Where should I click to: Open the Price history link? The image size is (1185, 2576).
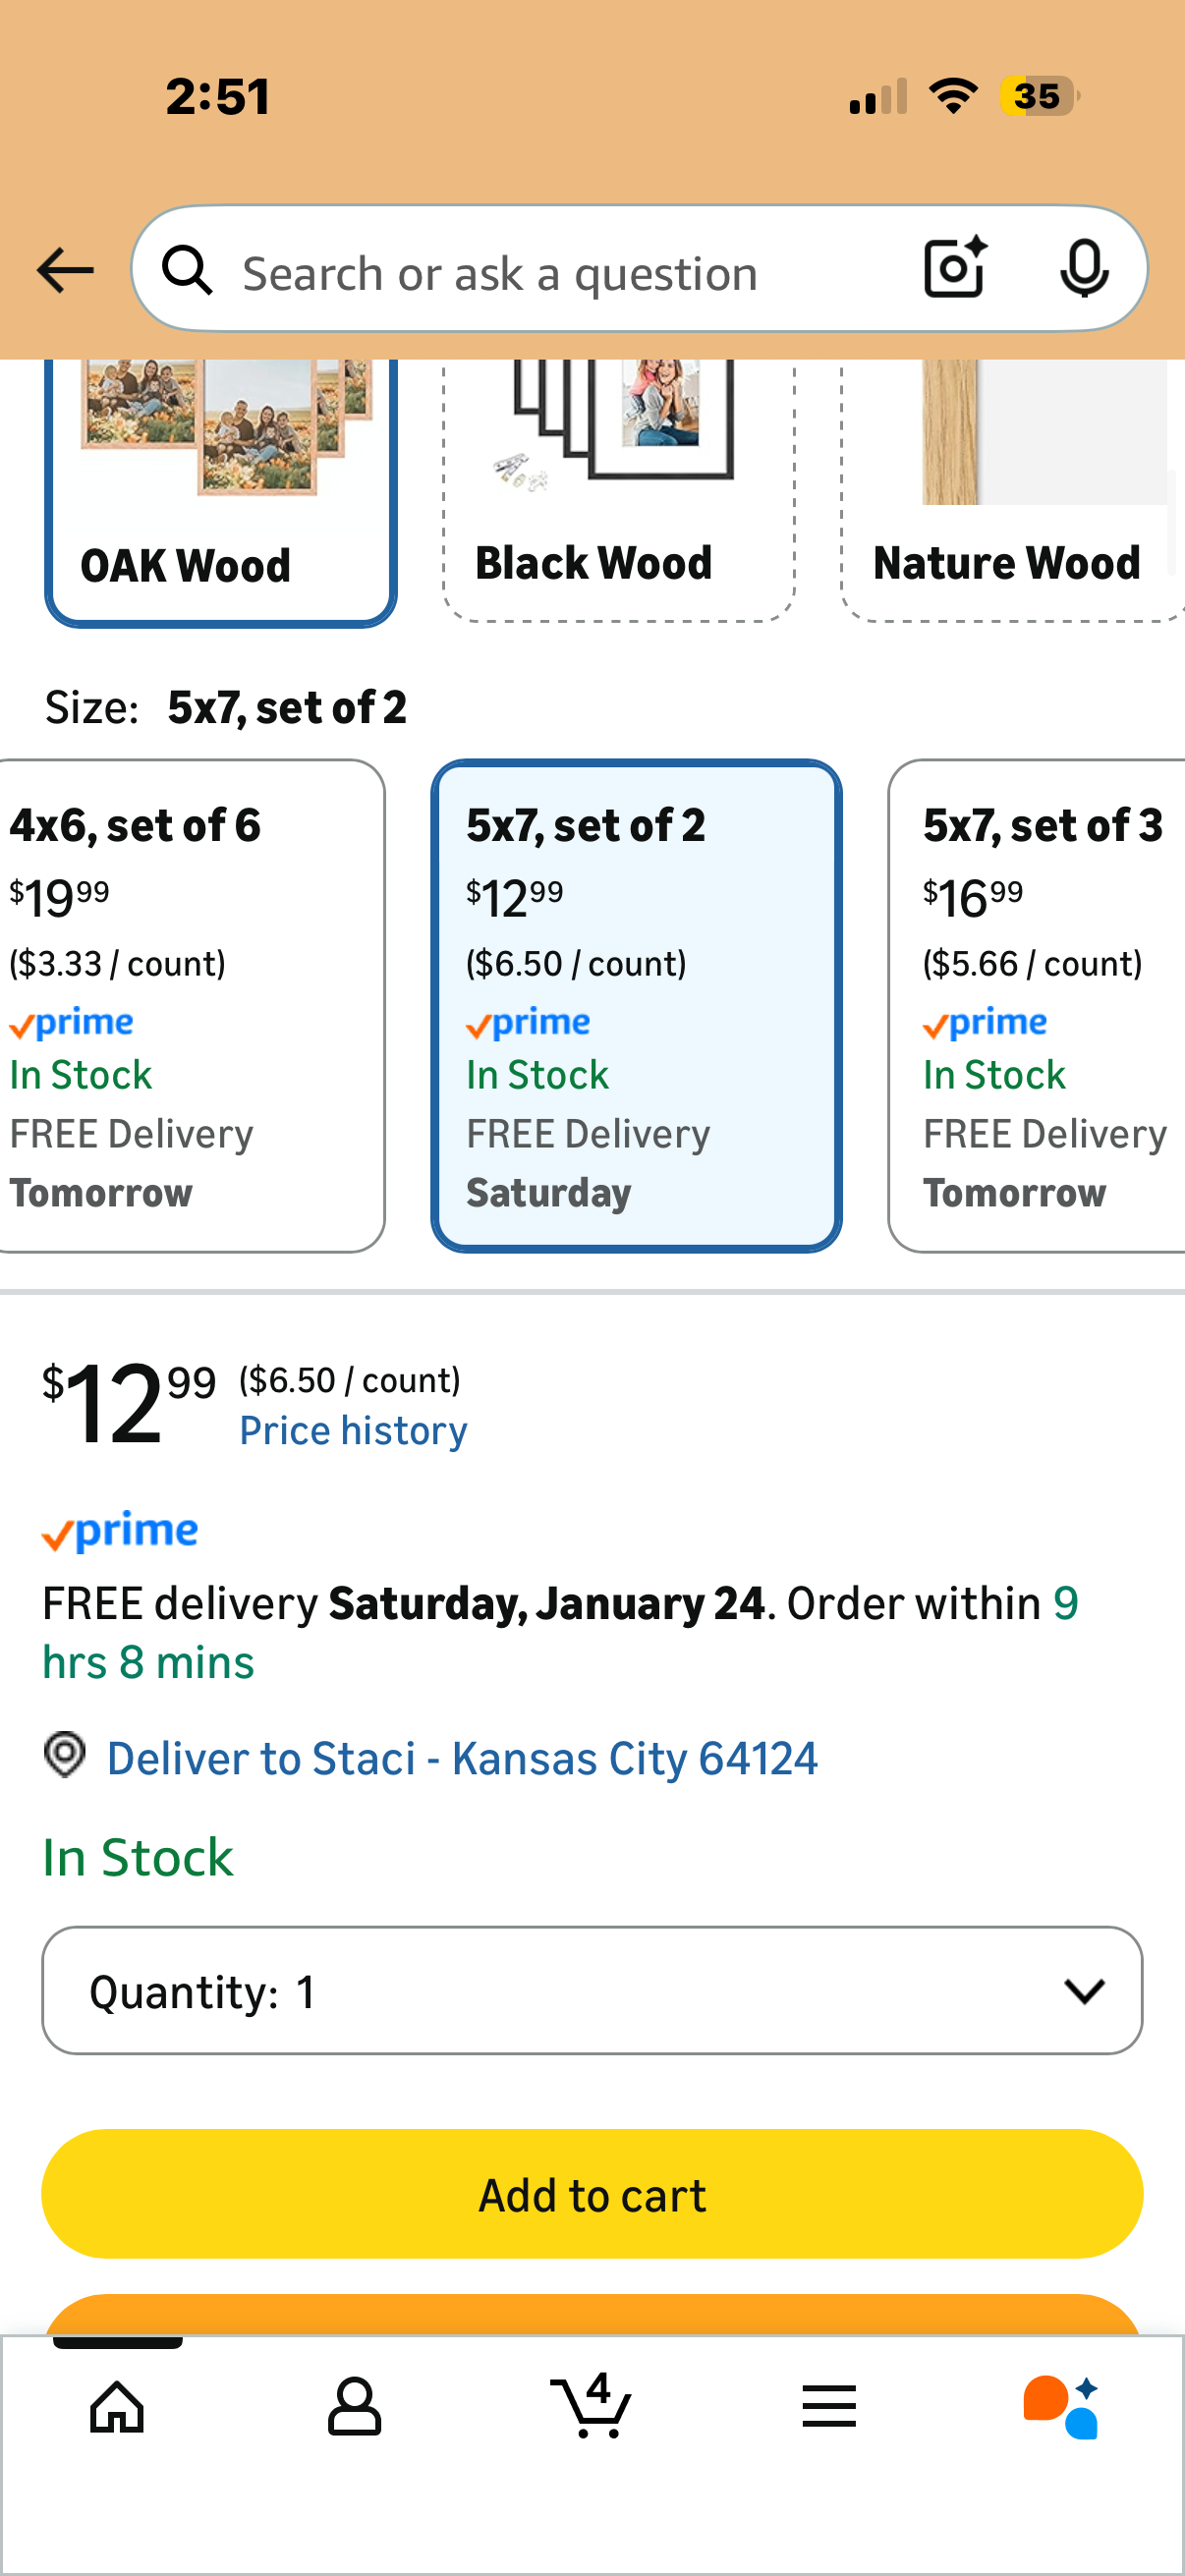pyautogui.click(x=353, y=1431)
